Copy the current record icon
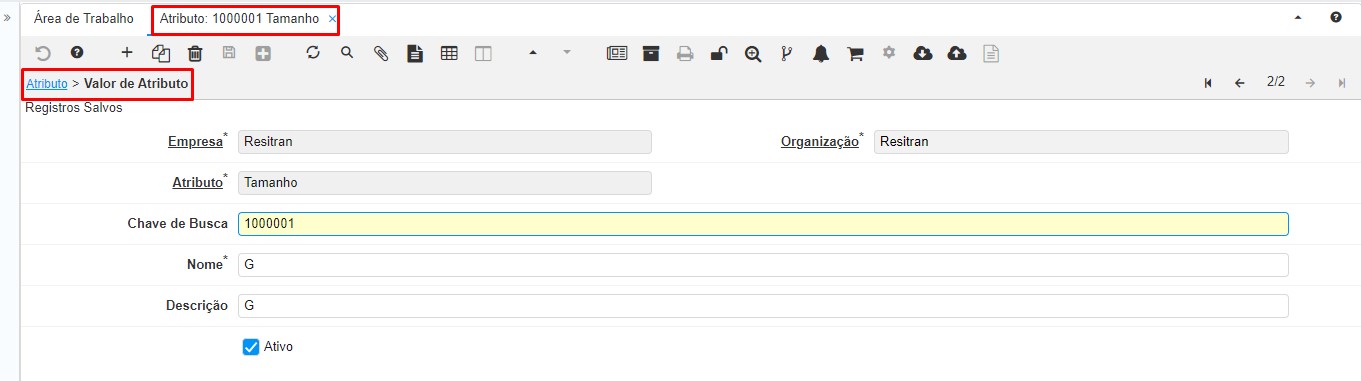1361x381 pixels. click(161, 54)
